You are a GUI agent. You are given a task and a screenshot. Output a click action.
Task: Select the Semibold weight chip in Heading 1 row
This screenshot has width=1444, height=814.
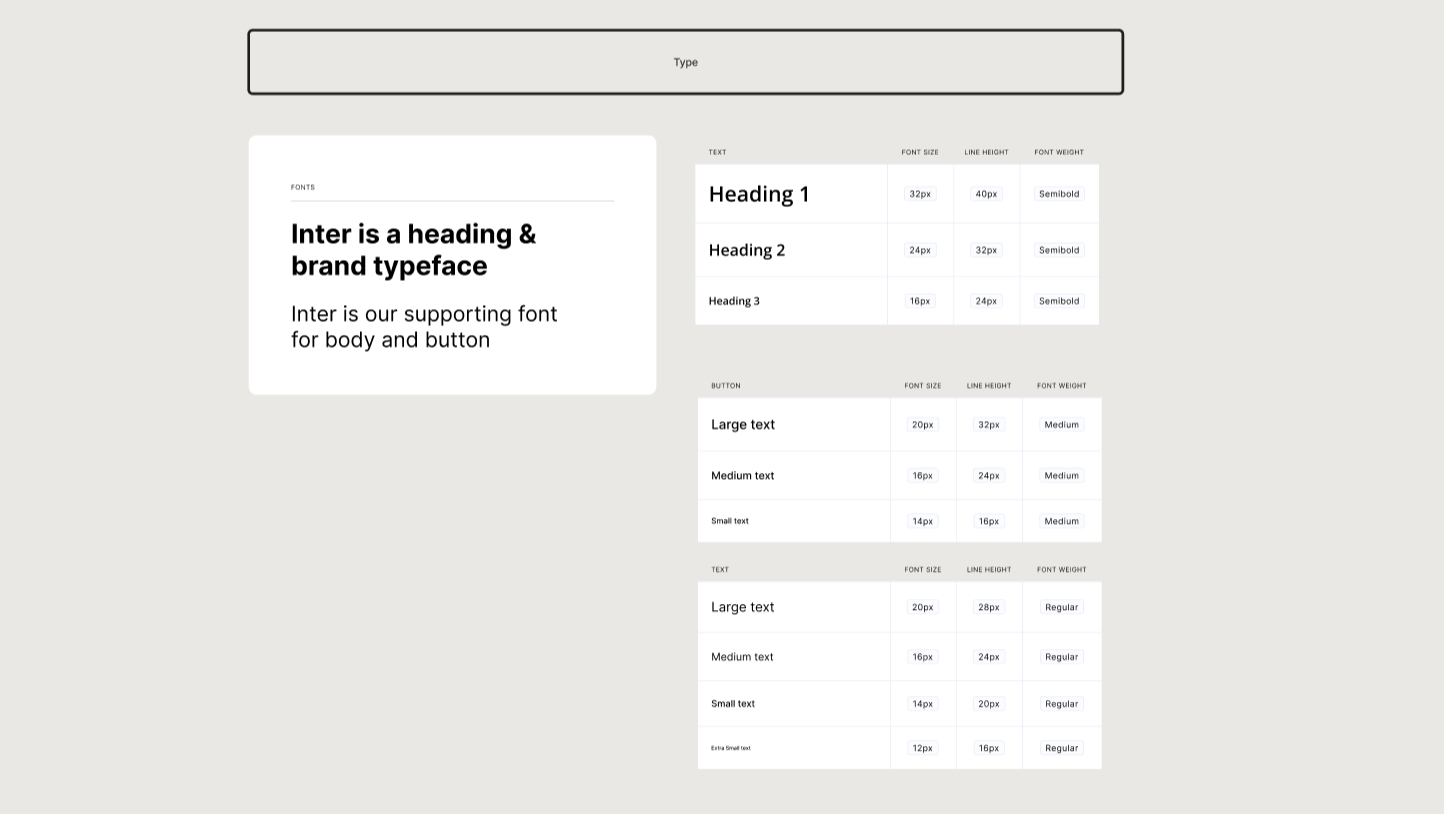pyautogui.click(x=1059, y=194)
